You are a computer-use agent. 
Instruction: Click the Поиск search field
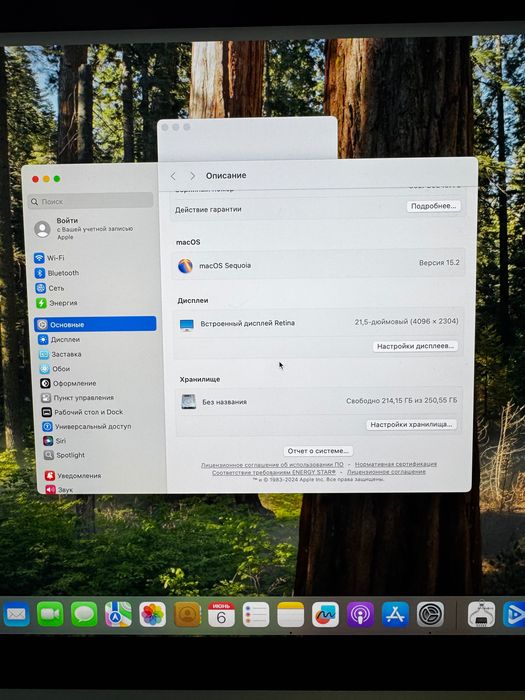click(91, 201)
